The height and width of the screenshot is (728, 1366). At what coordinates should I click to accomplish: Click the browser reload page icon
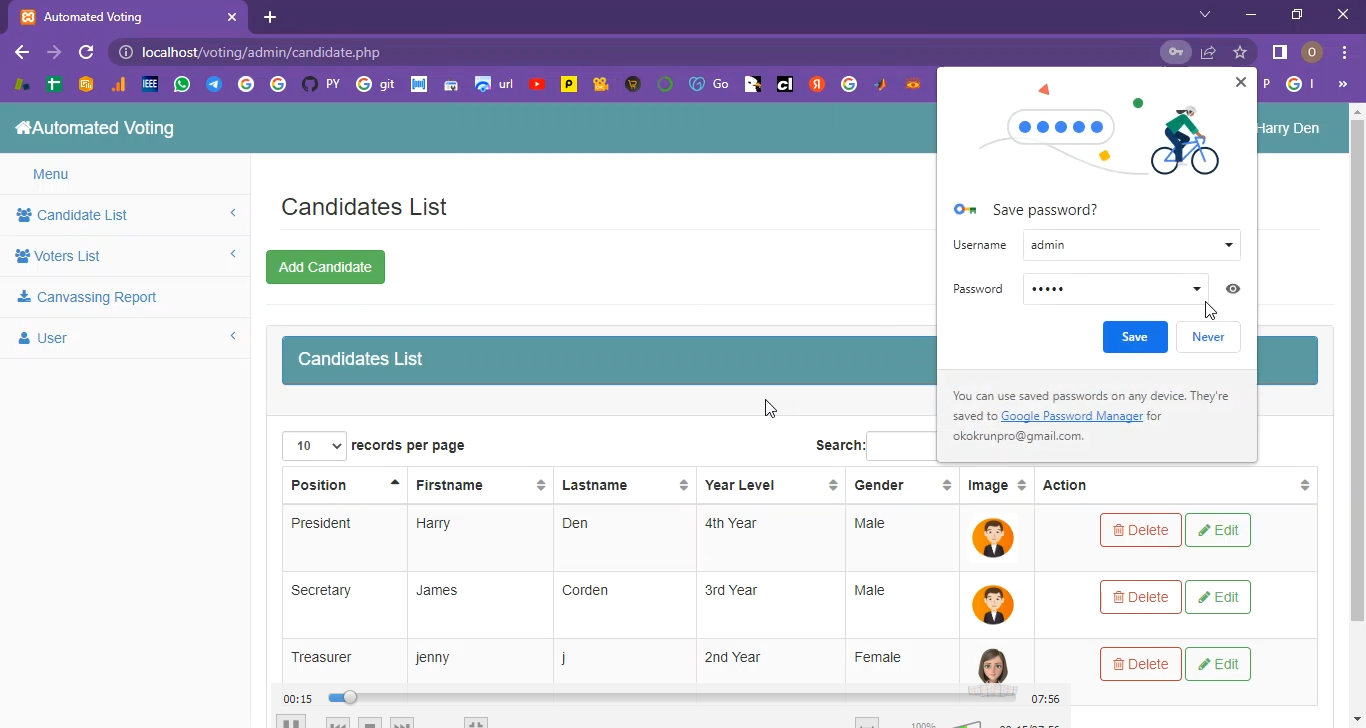tap(86, 52)
